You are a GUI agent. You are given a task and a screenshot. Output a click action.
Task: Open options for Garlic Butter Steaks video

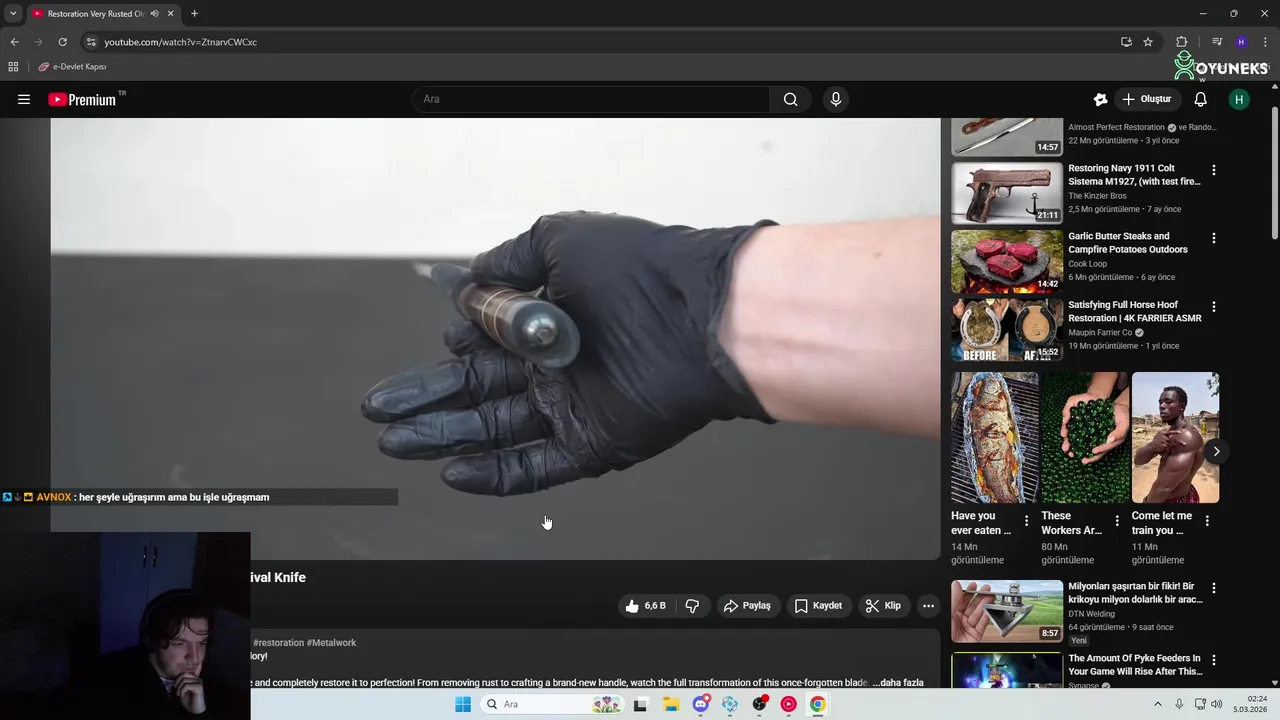click(1214, 238)
